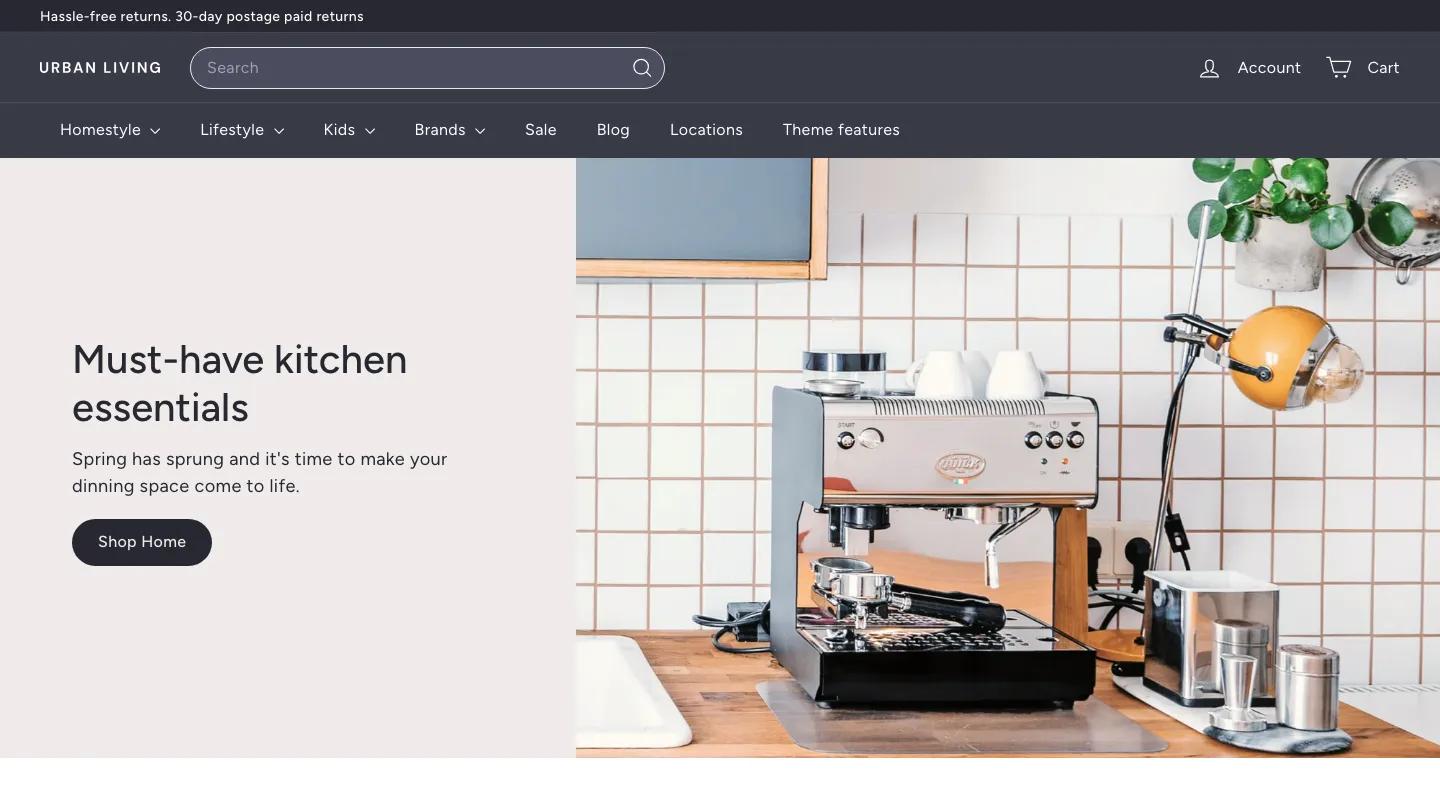Screen dimensions: 1440x810
Task: Open the Lifestyle navigation item
Action: pyautogui.click(x=242, y=130)
